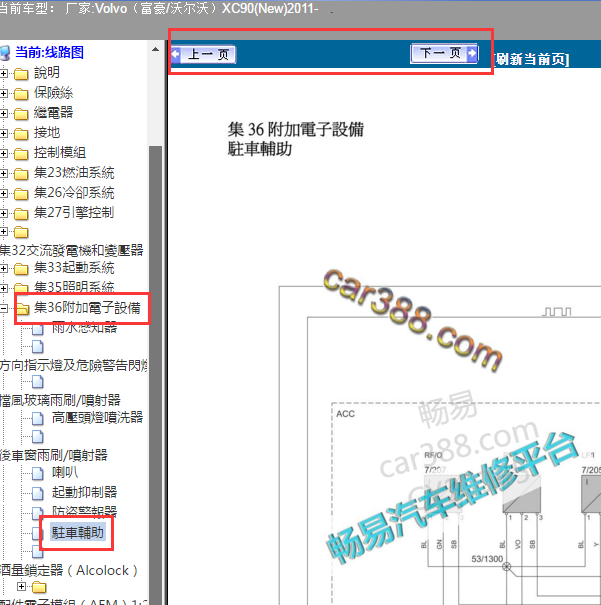Expand the 控制模組 folder node
The height and width of the screenshot is (605, 601).
pos(3,153)
